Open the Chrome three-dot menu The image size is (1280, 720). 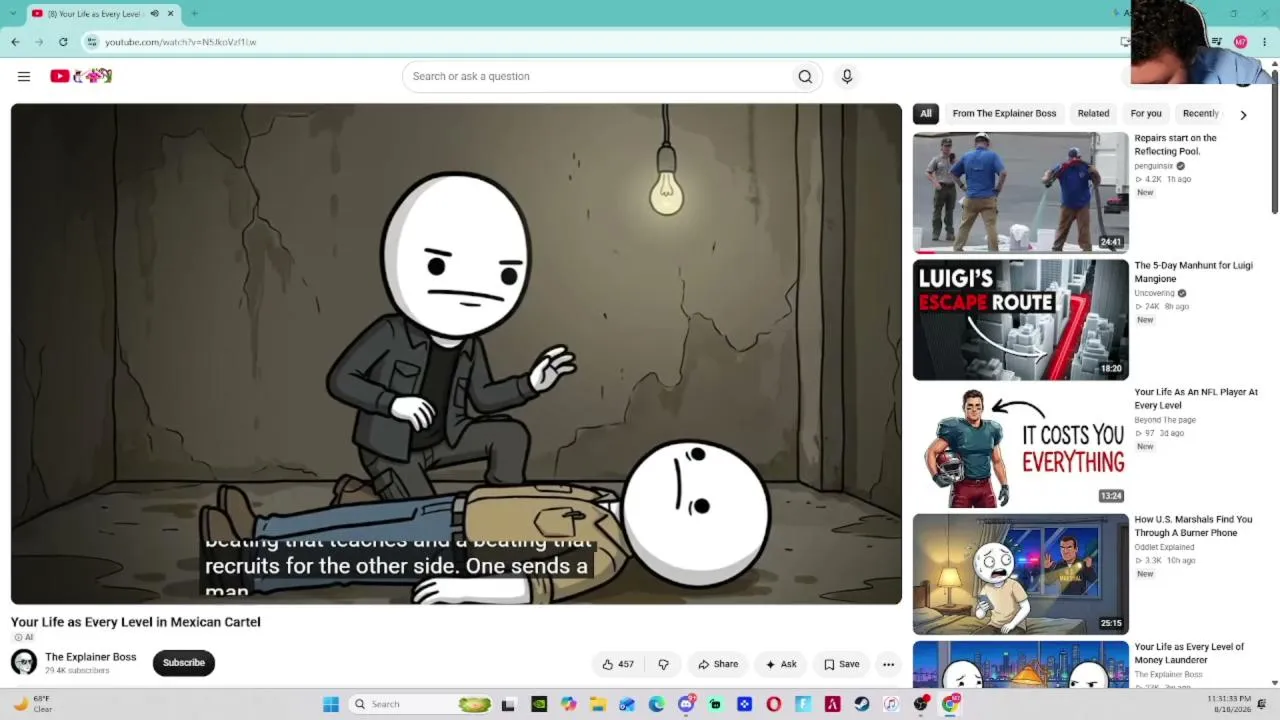click(x=1264, y=42)
